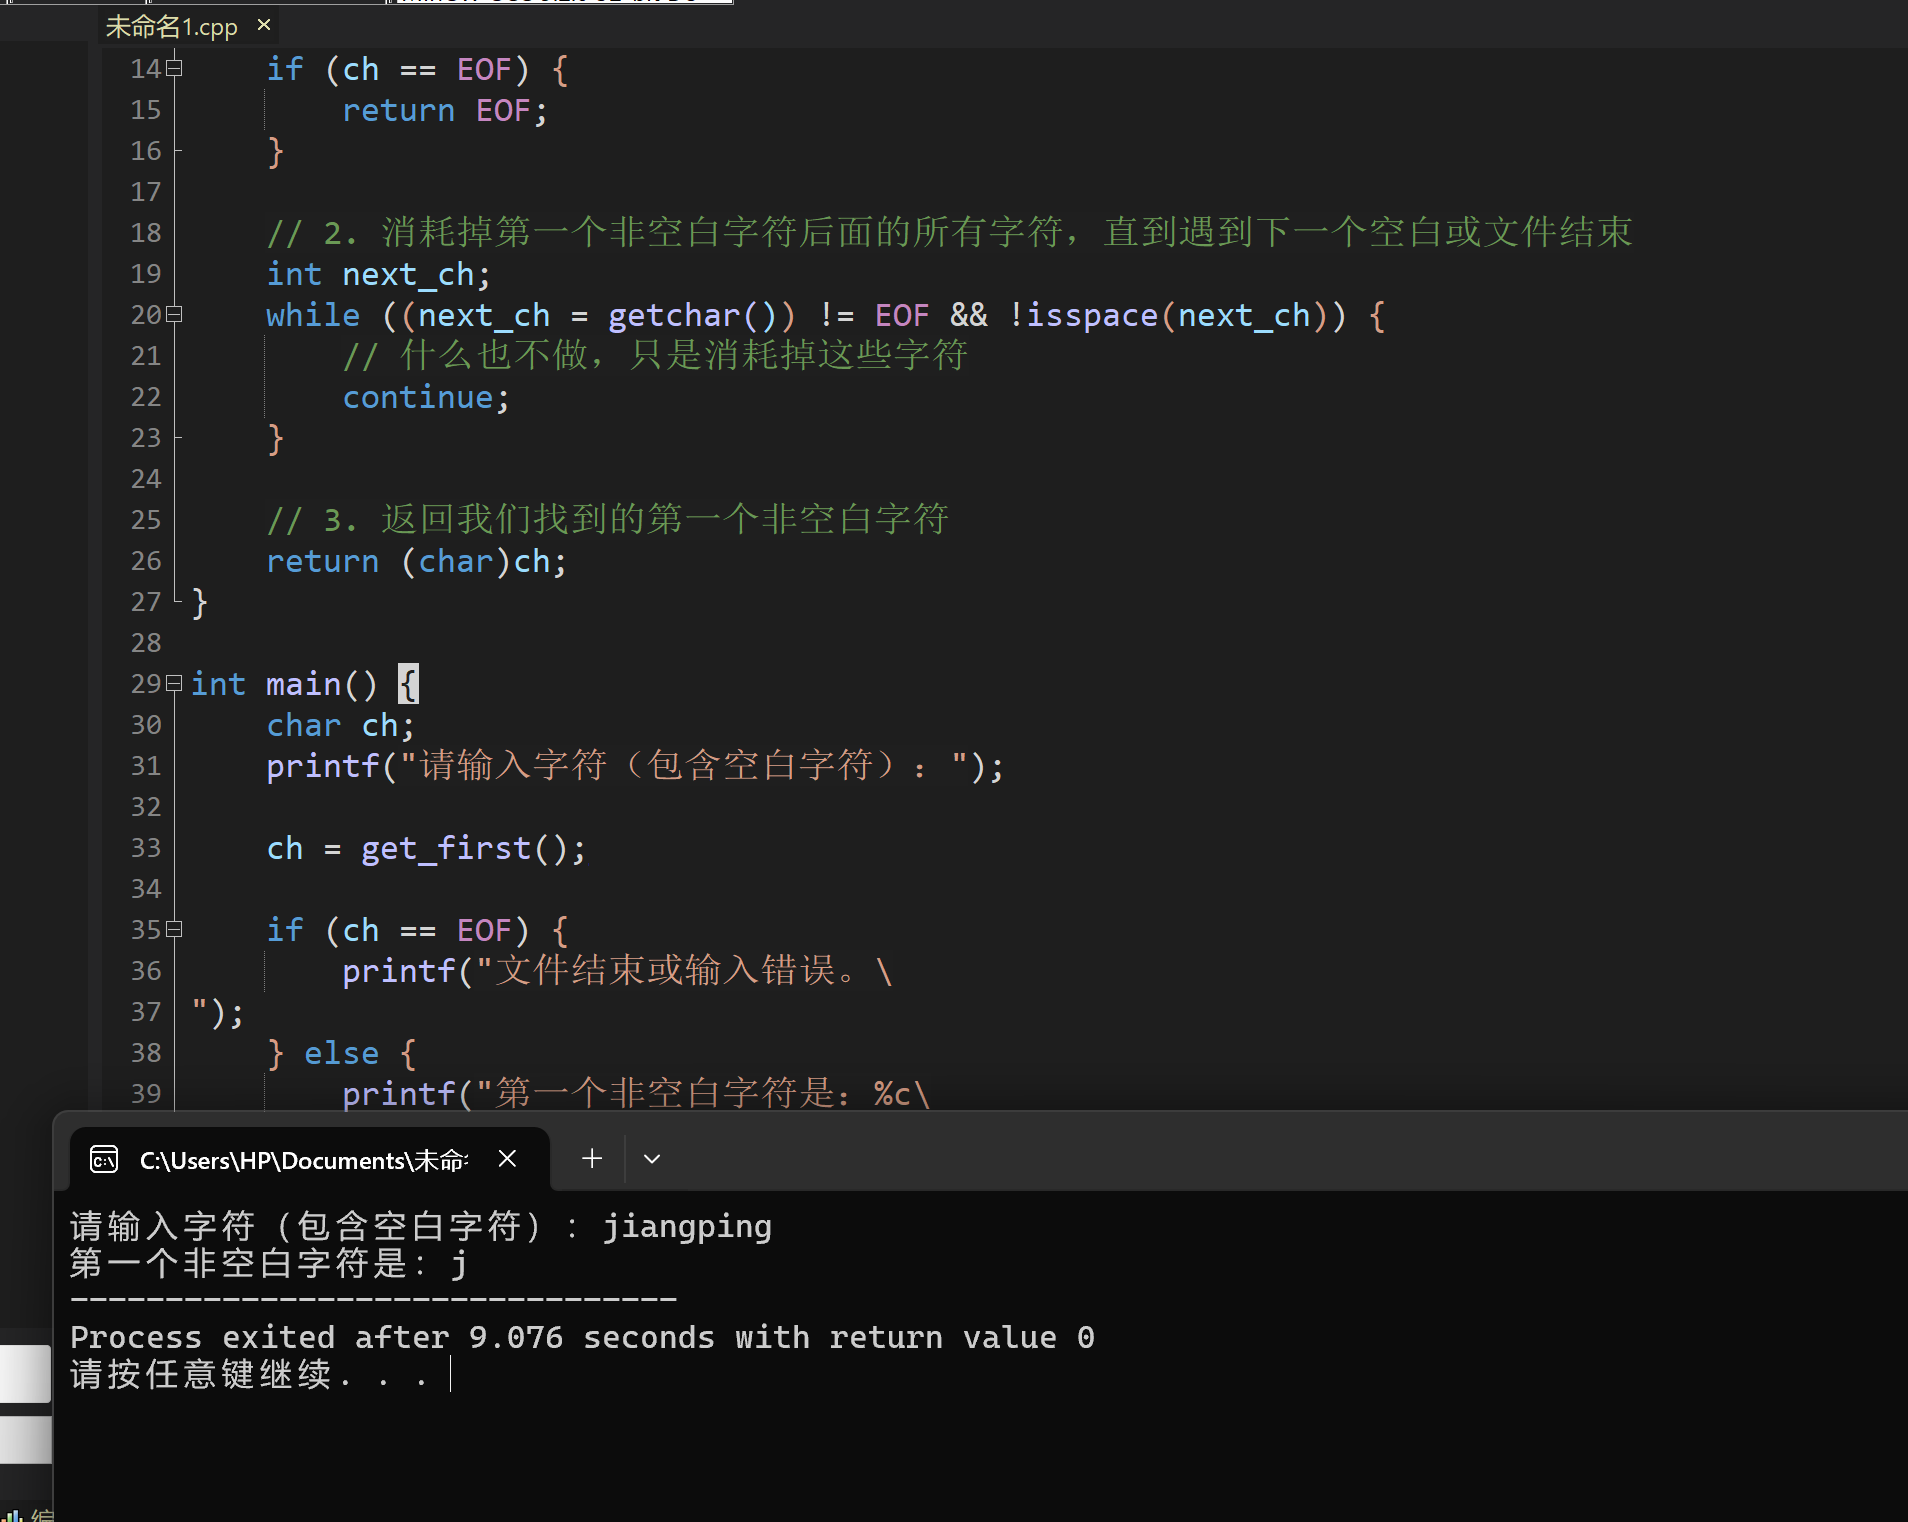Click the 编 label in the status bar
The height and width of the screenshot is (1522, 1908).
pyautogui.click(x=43, y=1512)
